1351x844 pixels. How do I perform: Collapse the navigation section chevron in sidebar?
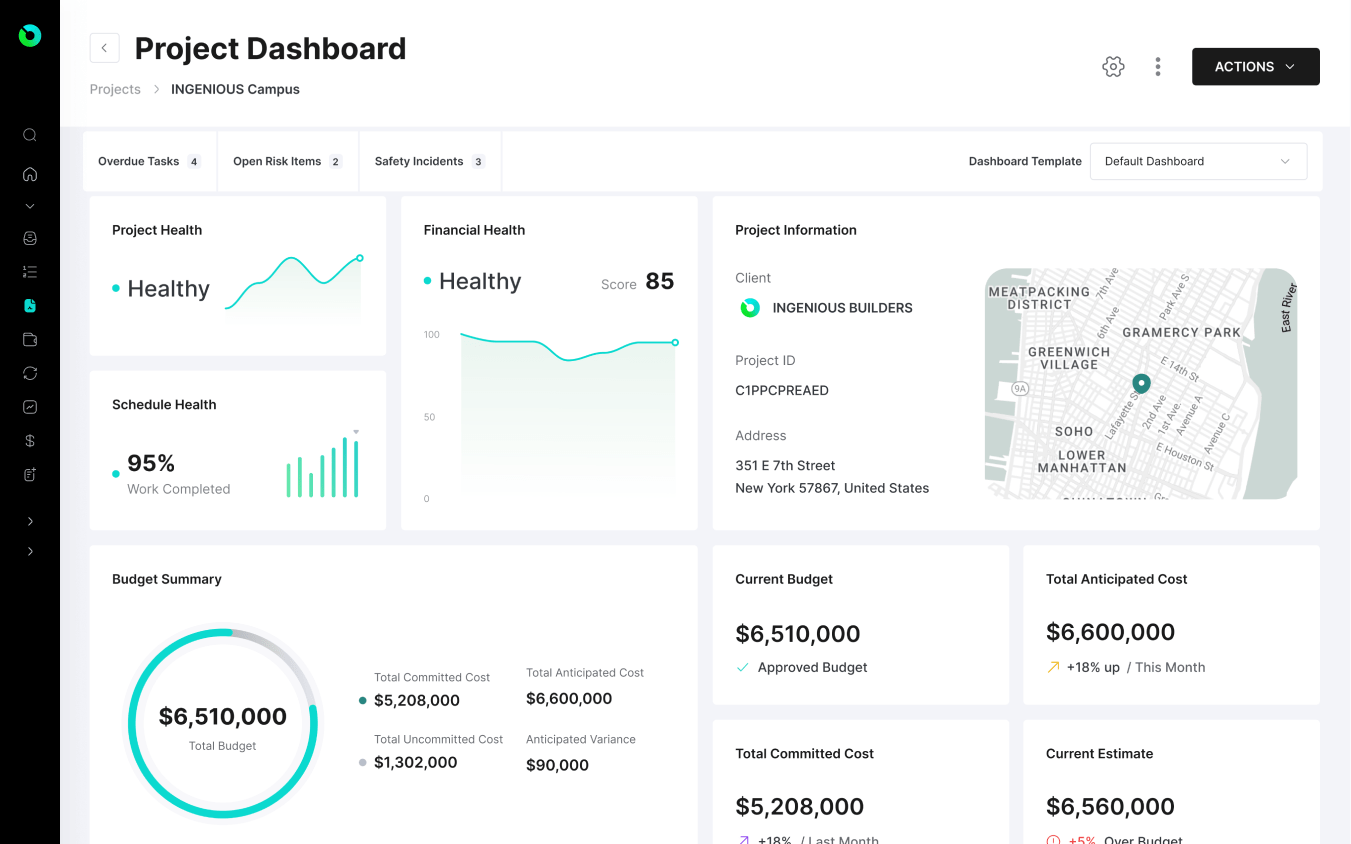coord(30,205)
